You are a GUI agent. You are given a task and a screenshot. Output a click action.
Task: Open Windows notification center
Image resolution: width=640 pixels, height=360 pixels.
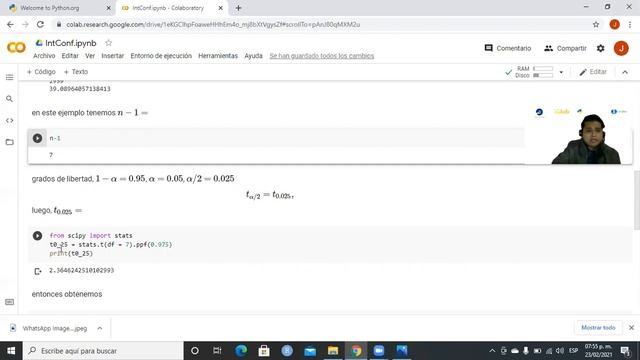click(x=625, y=351)
